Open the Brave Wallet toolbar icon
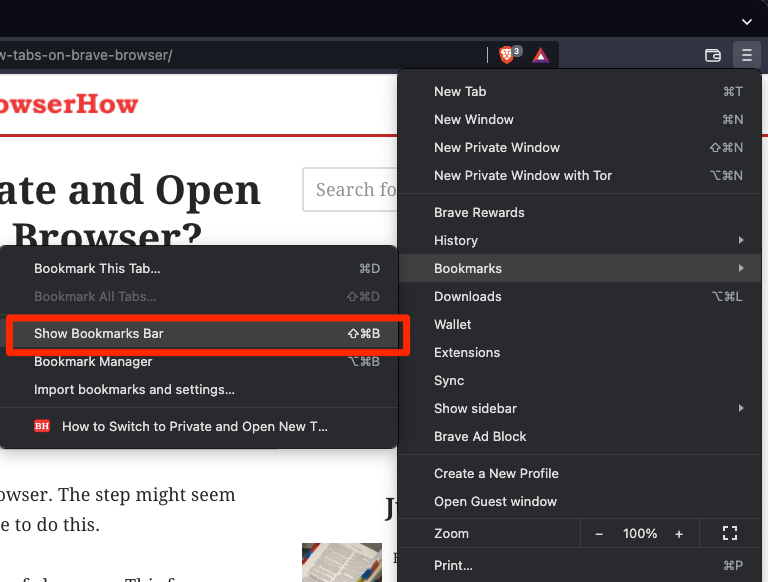Screen dimensions: 768x582 (713, 55)
